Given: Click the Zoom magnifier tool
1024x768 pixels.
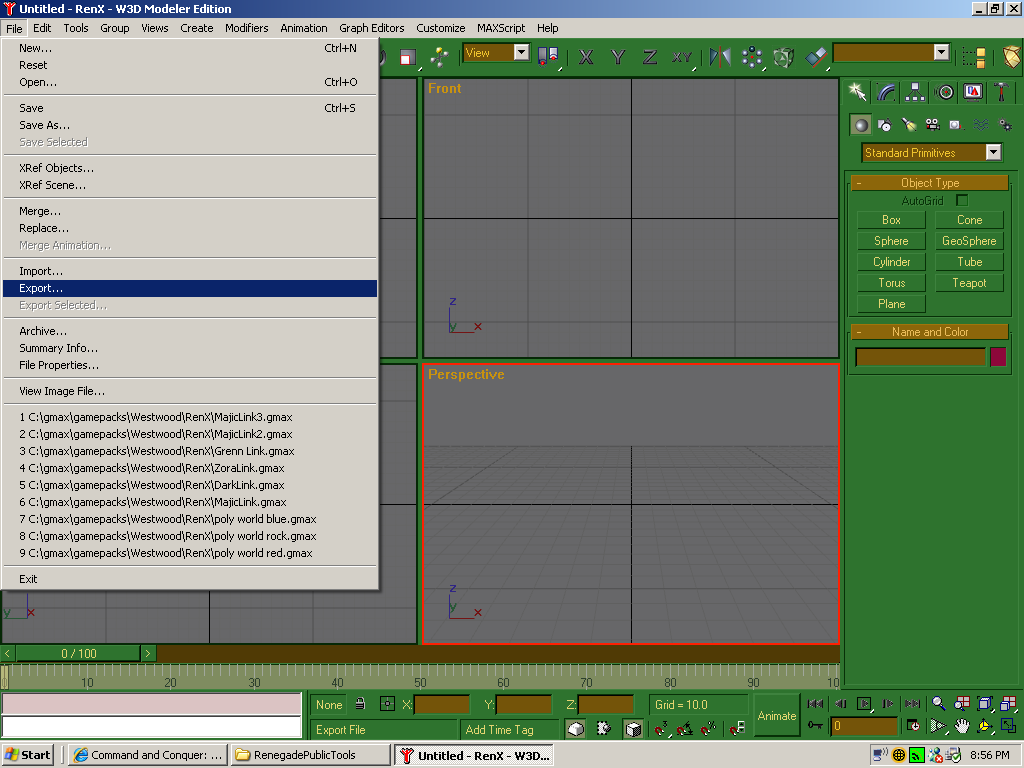Looking at the screenshot, I should click(938, 704).
